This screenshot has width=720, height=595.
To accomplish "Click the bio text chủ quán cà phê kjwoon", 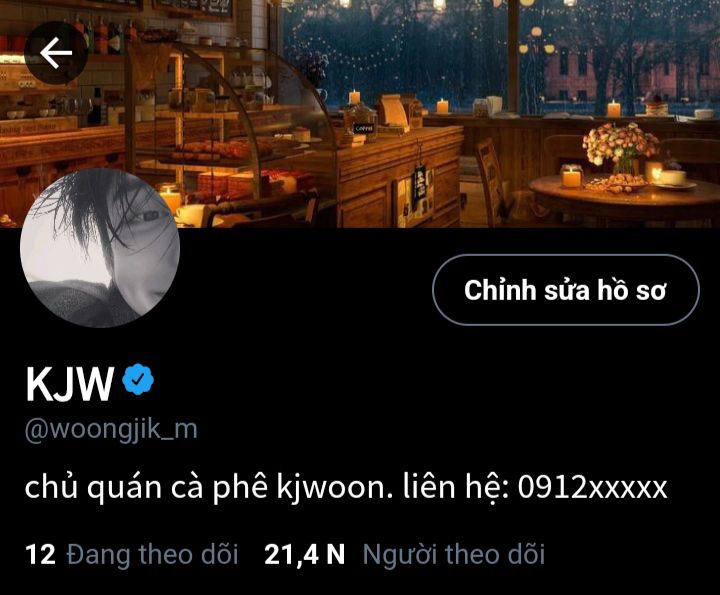I will tap(209, 488).
